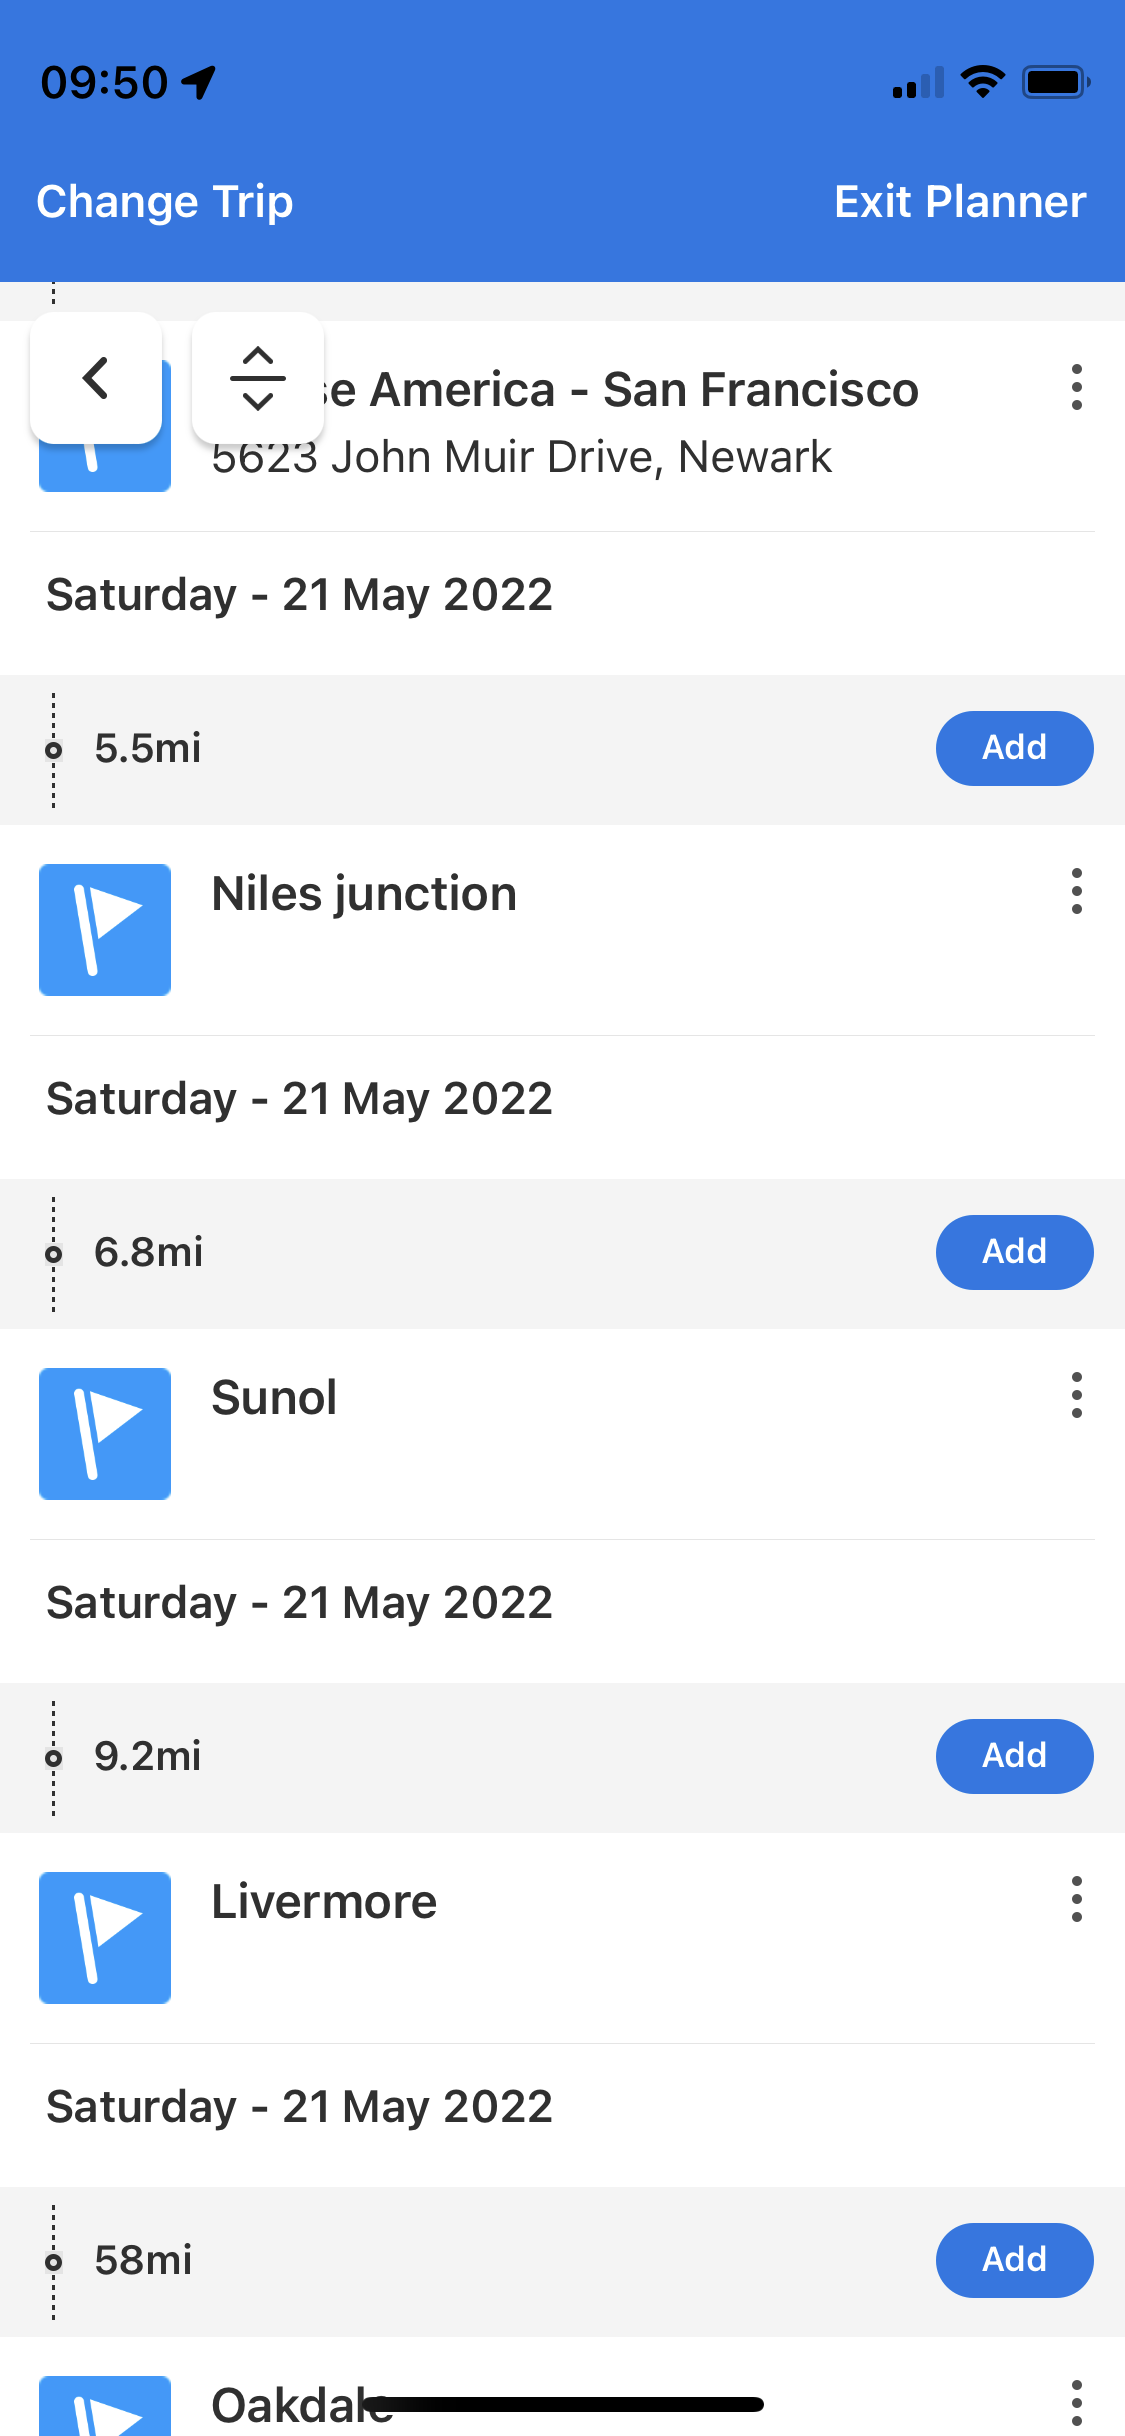Tap the back arrow button
This screenshot has height=2436, width=1125.
(96, 378)
